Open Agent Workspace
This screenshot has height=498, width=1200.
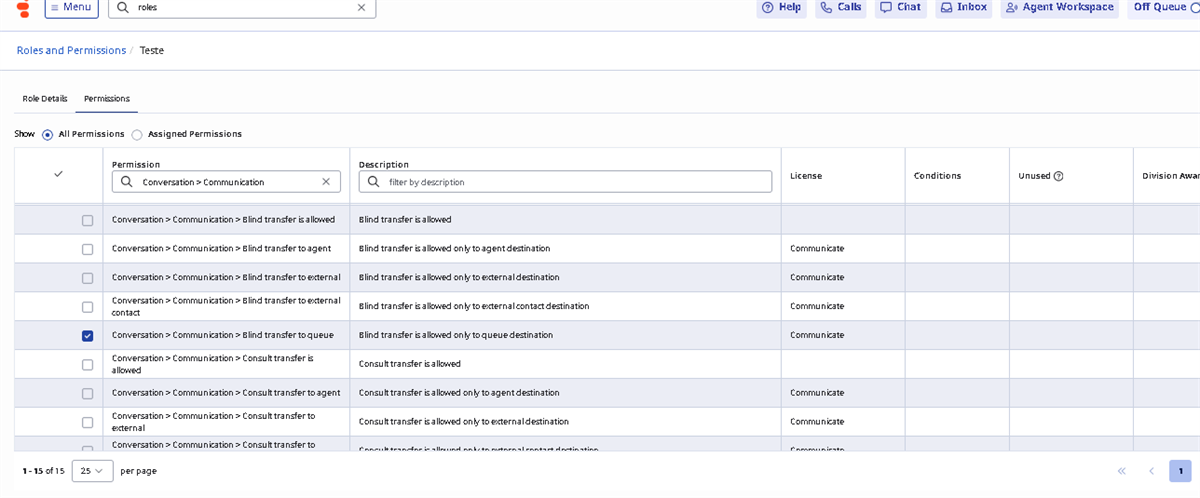[1060, 7]
